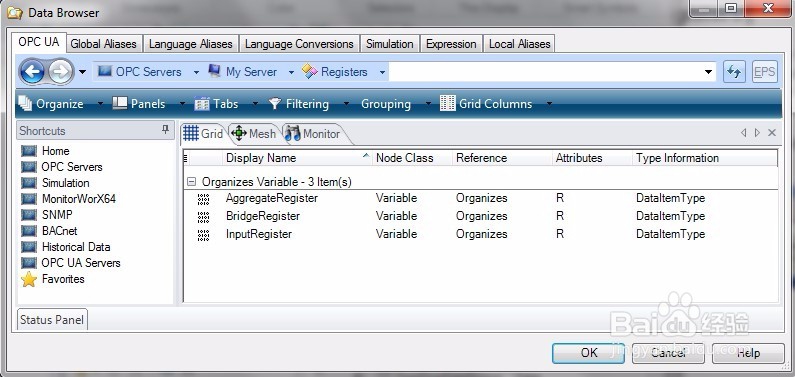
Task: Click the SNMP shortcut icon
Action: pos(29,215)
